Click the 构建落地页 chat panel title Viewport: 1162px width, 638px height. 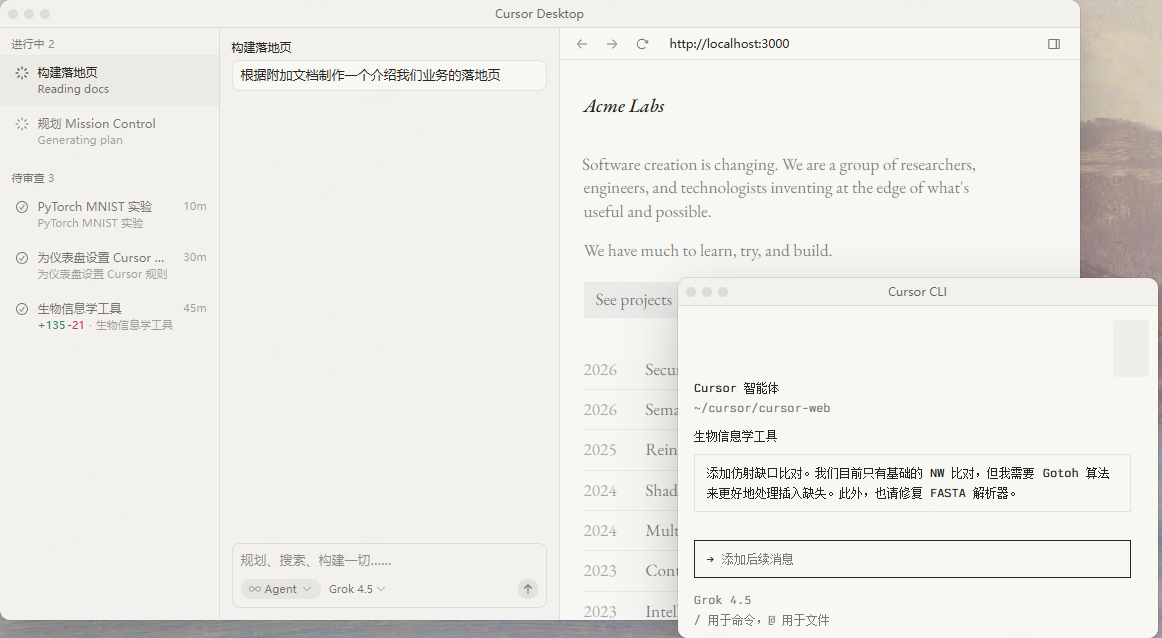pyautogui.click(x=262, y=47)
